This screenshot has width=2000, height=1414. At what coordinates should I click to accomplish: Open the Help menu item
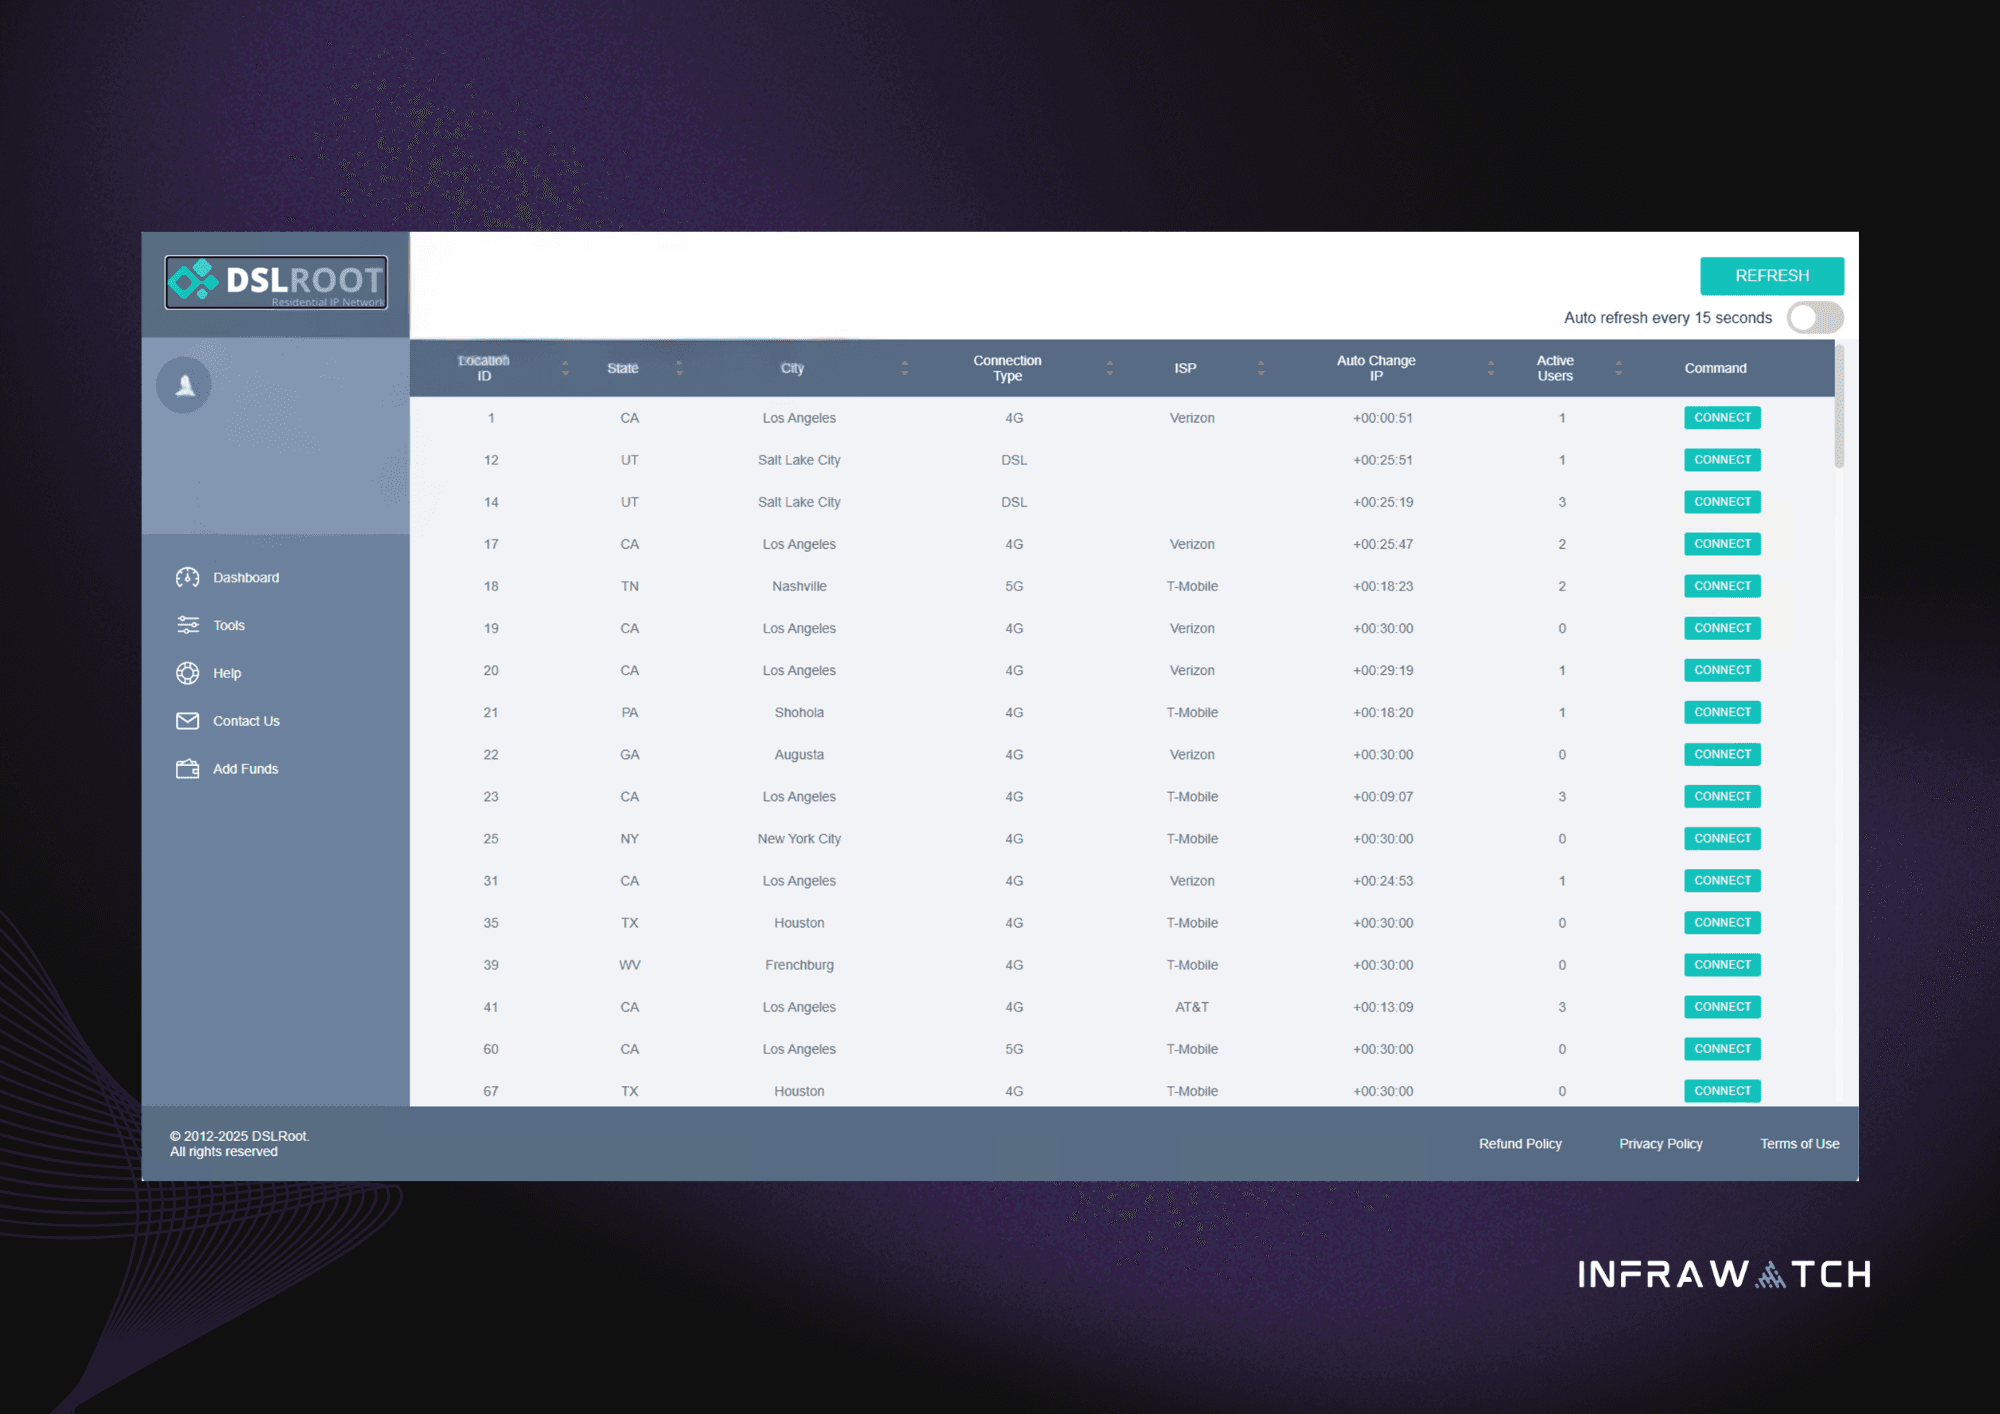[226, 673]
